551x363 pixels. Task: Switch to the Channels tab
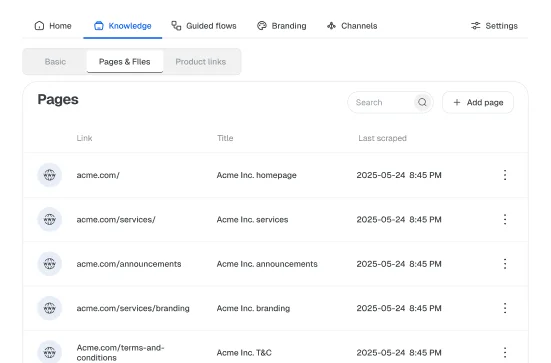(352, 26)
